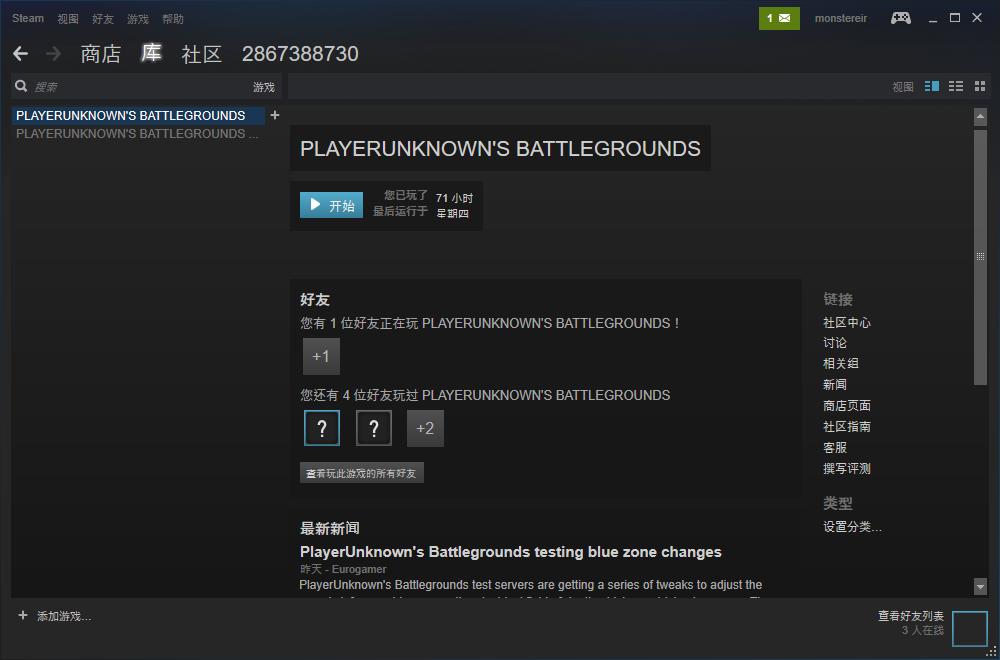Open the inbox envelope notification

coord(778,18)
